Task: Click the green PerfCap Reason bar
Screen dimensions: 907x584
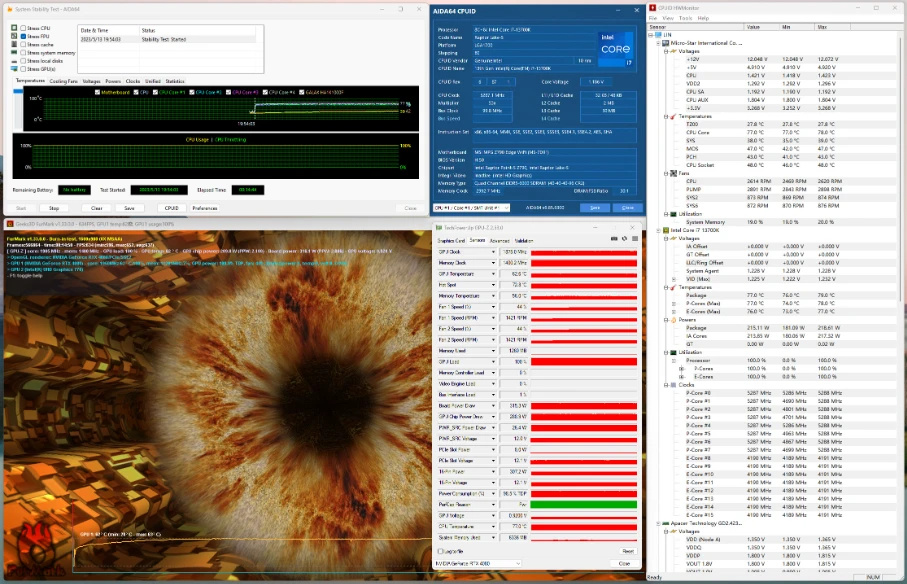Action: pos(584,505)
